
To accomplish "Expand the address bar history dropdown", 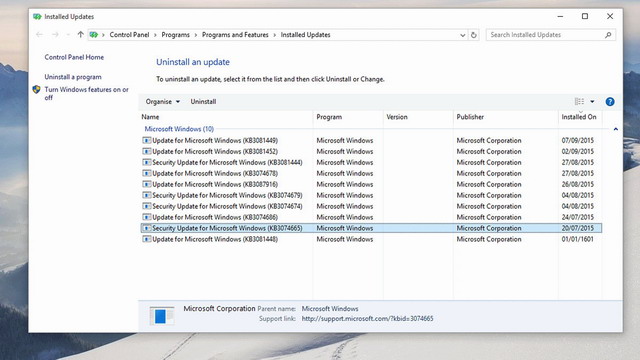I will coord(462,35).
